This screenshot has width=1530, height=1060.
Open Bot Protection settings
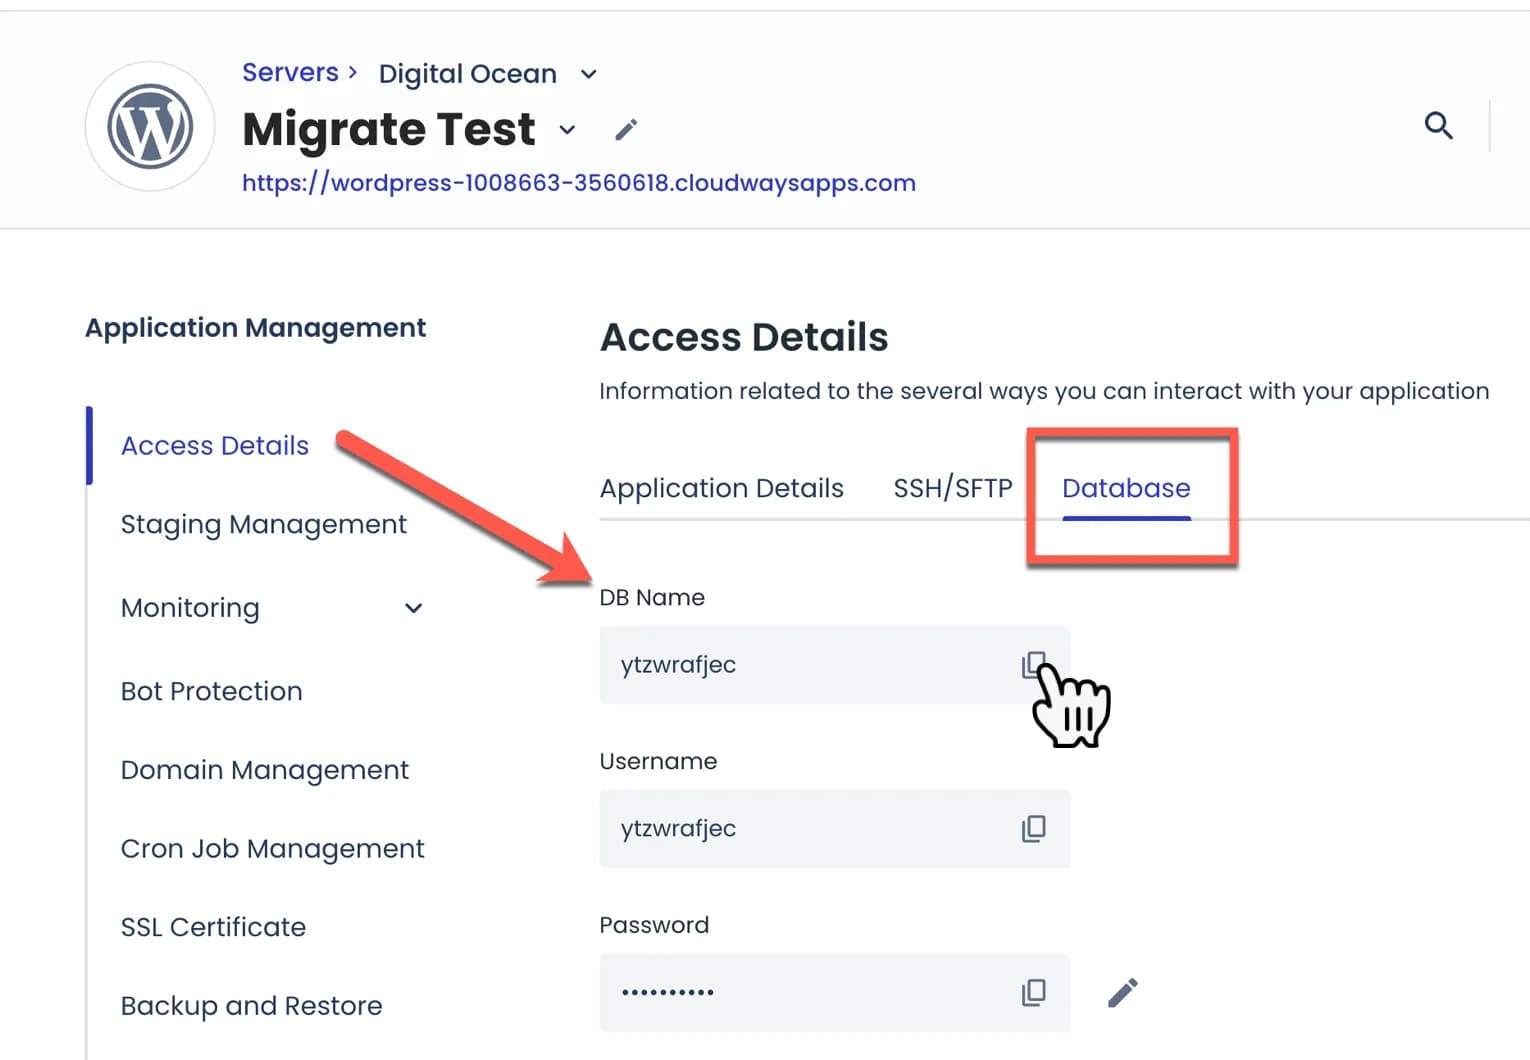[211, 691]
